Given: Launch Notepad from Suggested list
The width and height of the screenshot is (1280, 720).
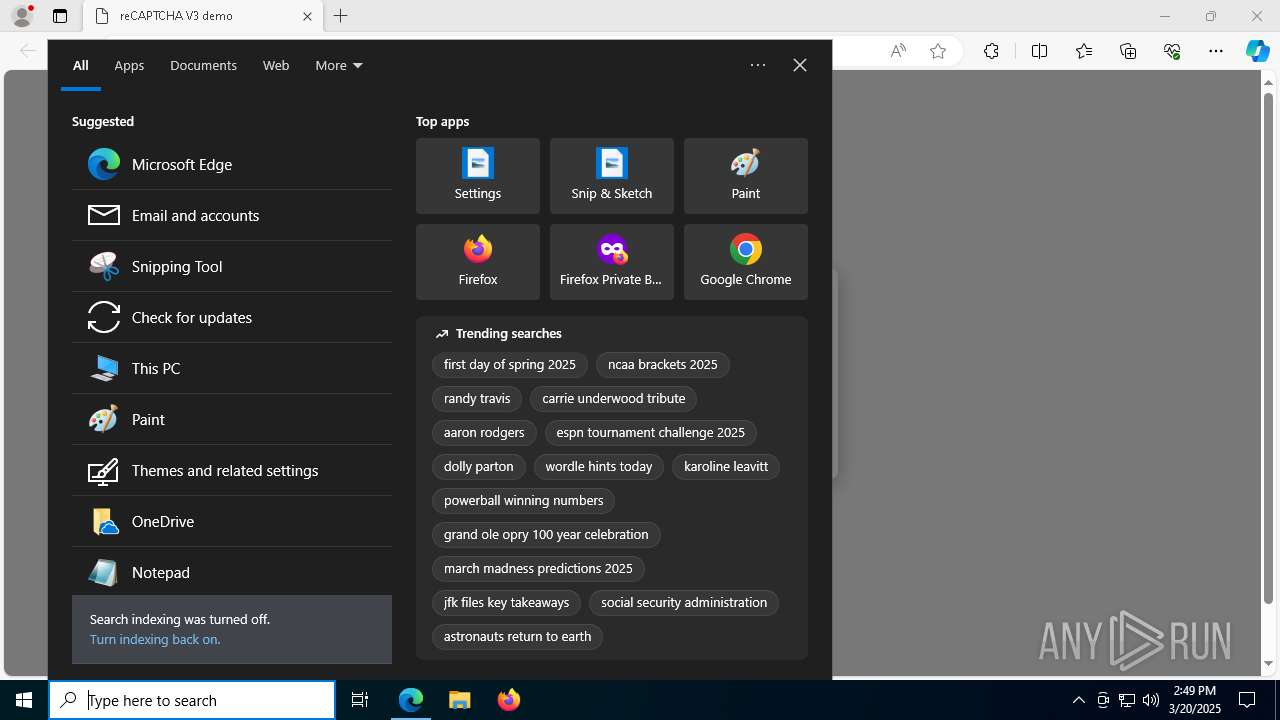Looking at the screenshot, I should [232, 572].
